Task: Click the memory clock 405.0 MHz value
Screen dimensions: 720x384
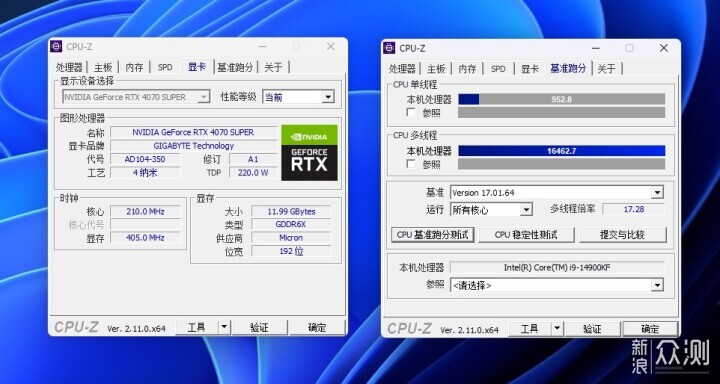Action: 145,238
